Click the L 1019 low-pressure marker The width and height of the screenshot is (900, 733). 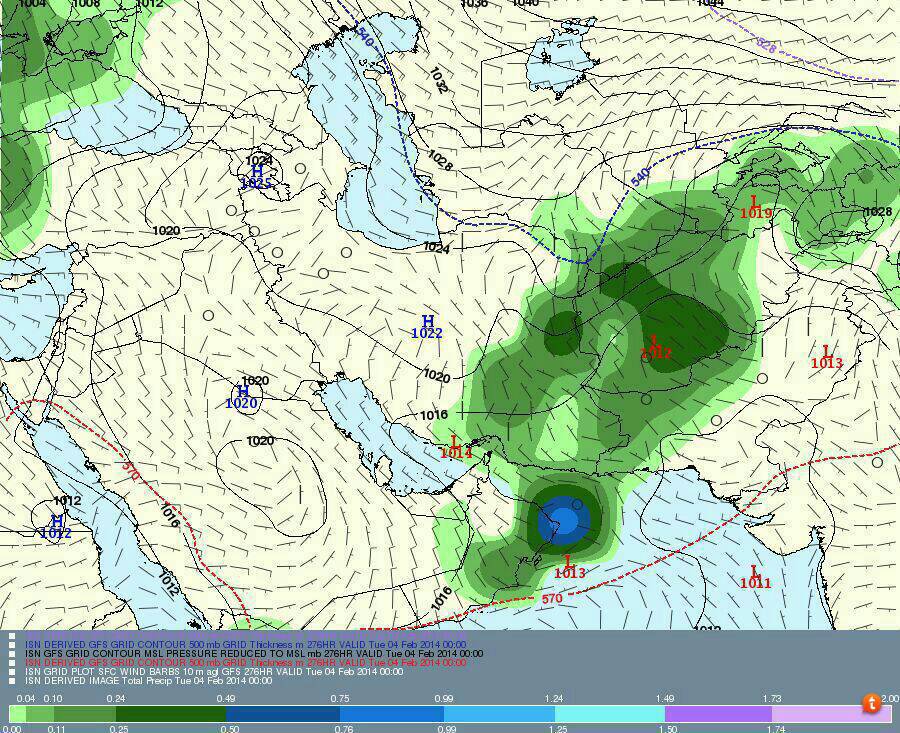click(755, 206)
